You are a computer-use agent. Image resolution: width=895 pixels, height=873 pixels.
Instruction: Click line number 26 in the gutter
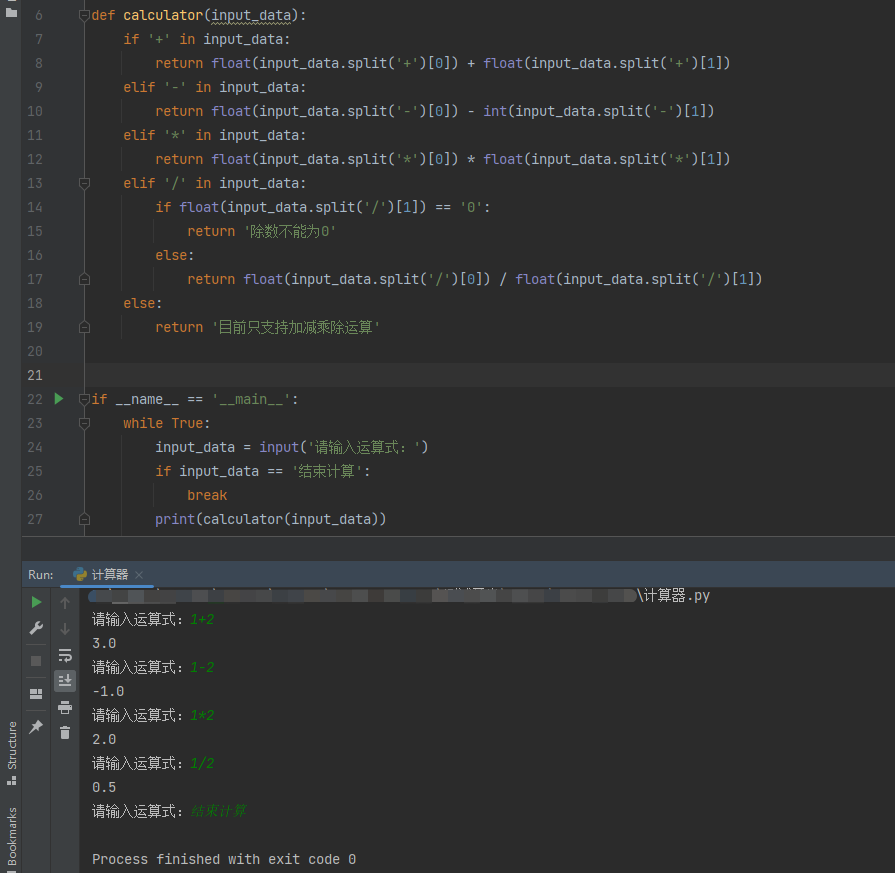click(x=35, y=495)
